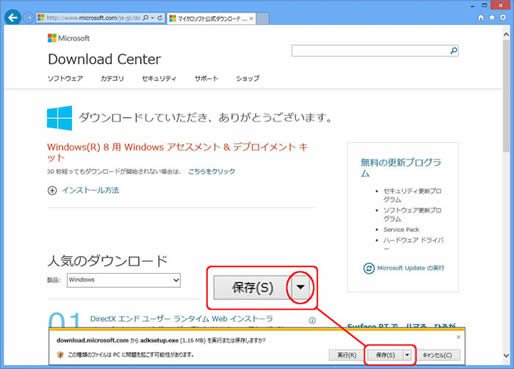
Task: Click the セキュリティ更新プログラム link
Action: coord(412,195)
